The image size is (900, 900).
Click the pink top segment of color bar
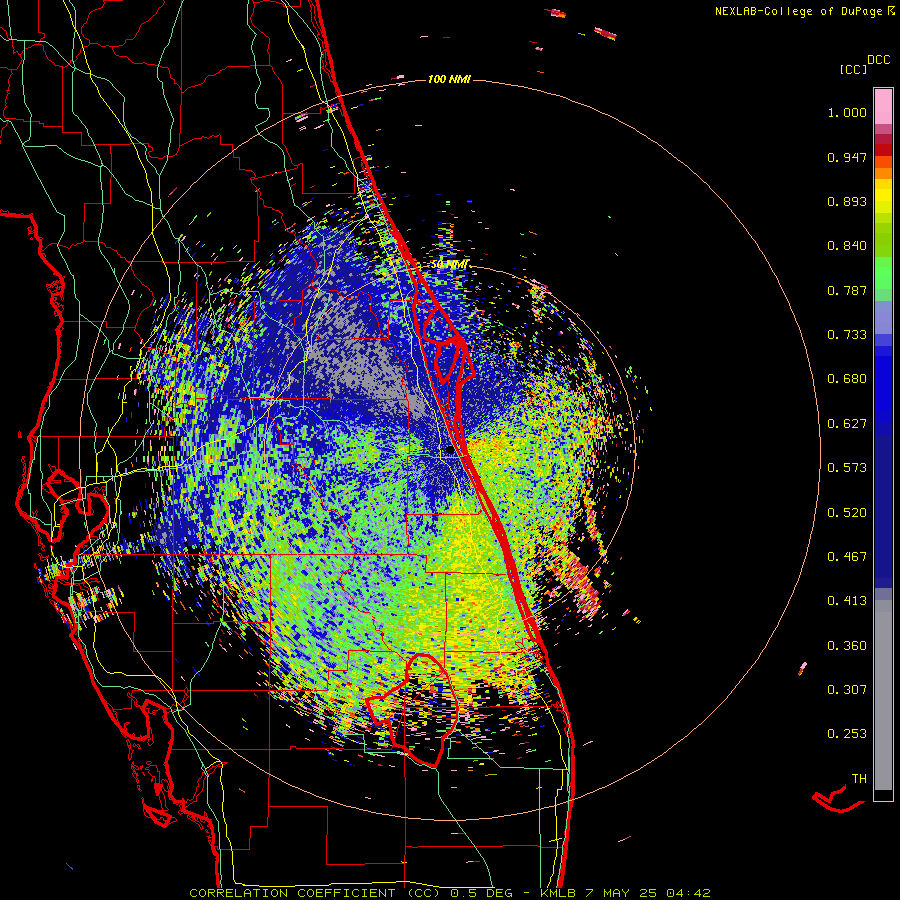coord(883,106)
